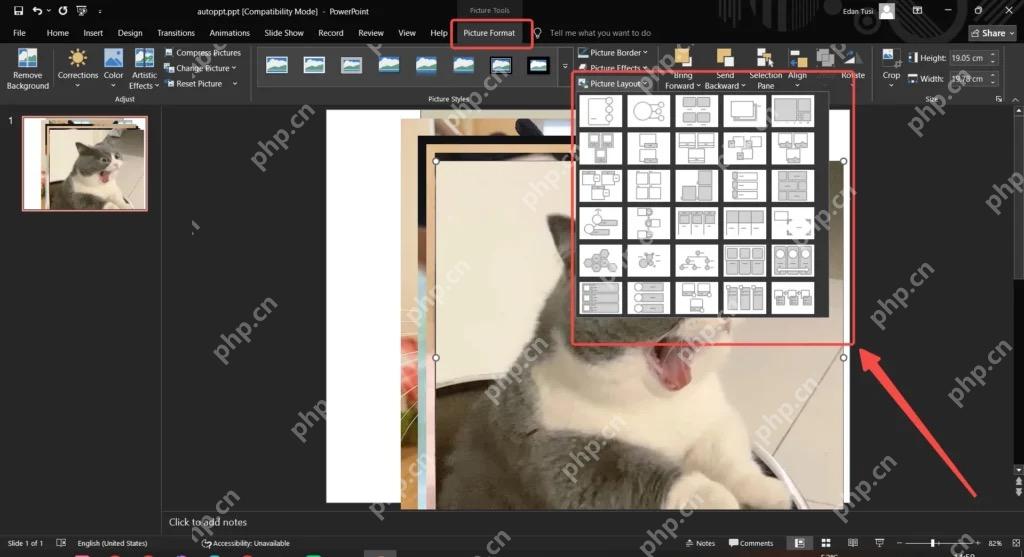The image size is (1024, 557).
Task: Switch to Slide Sorter view
Action: click(826, 543)
